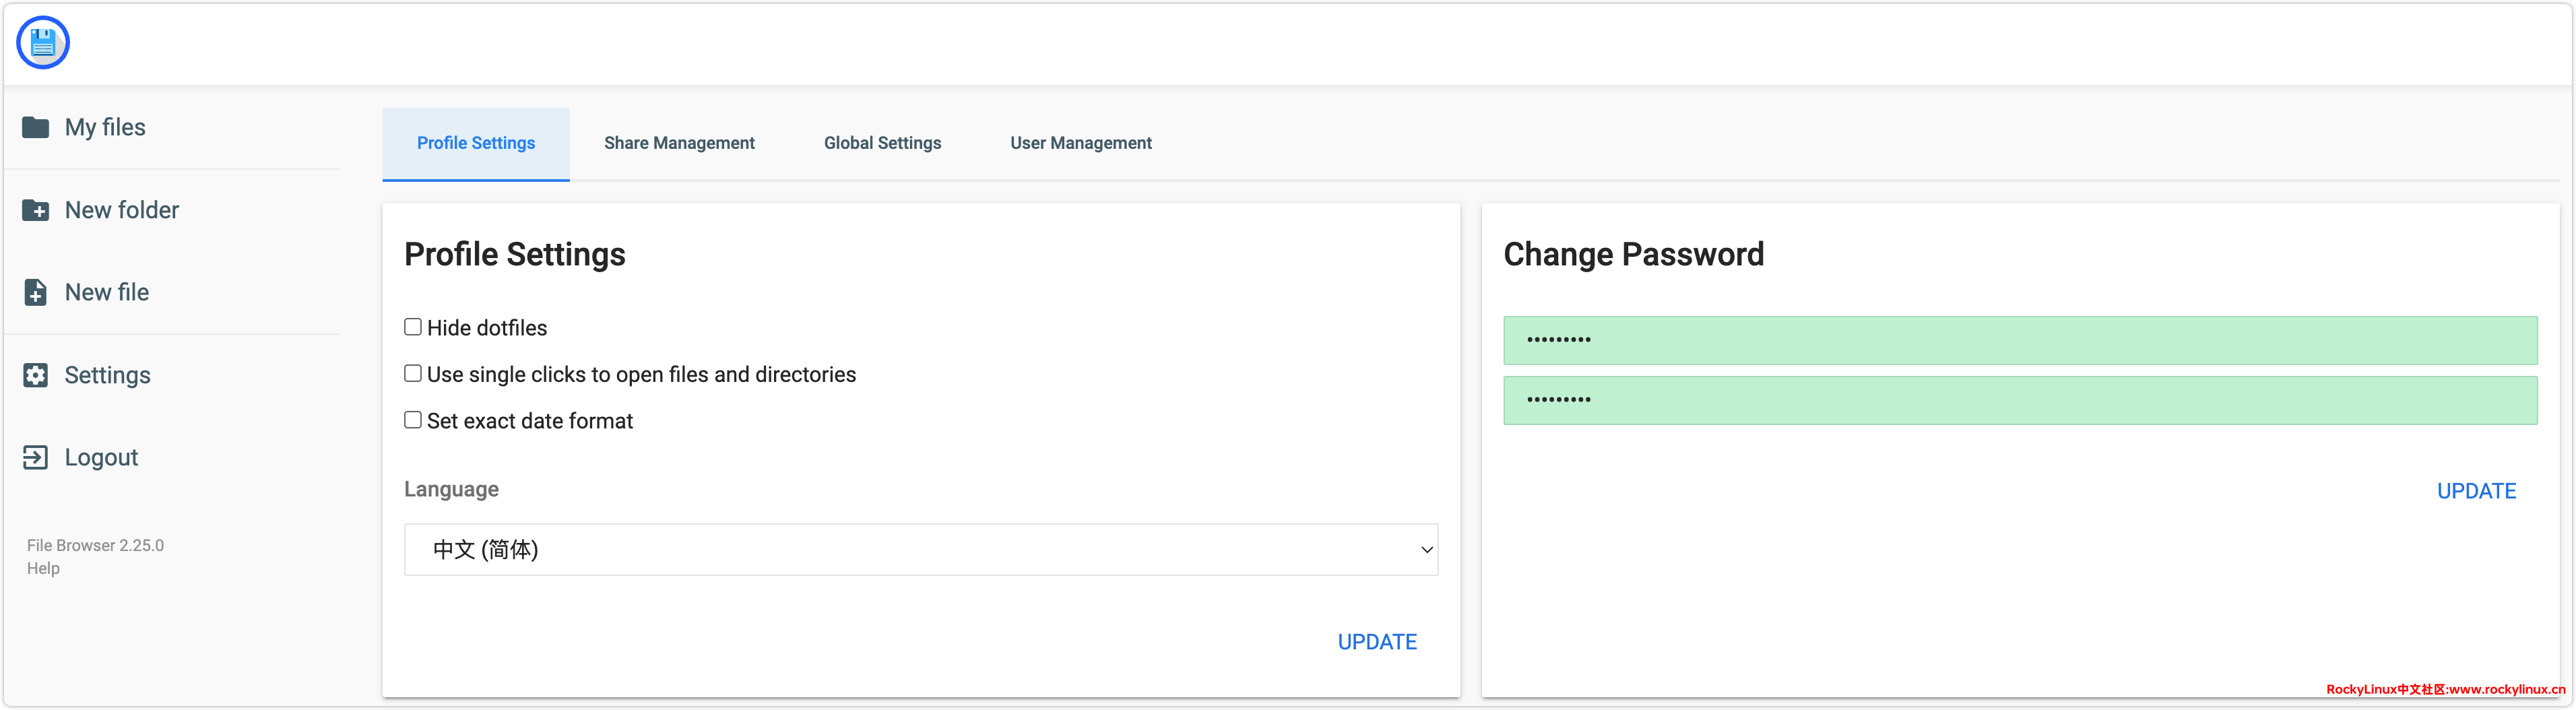Click the Language dropdown chevron arrow
Image resolution: width=2576 pixels, height=710 pixels.
(x=1427, y=549)
